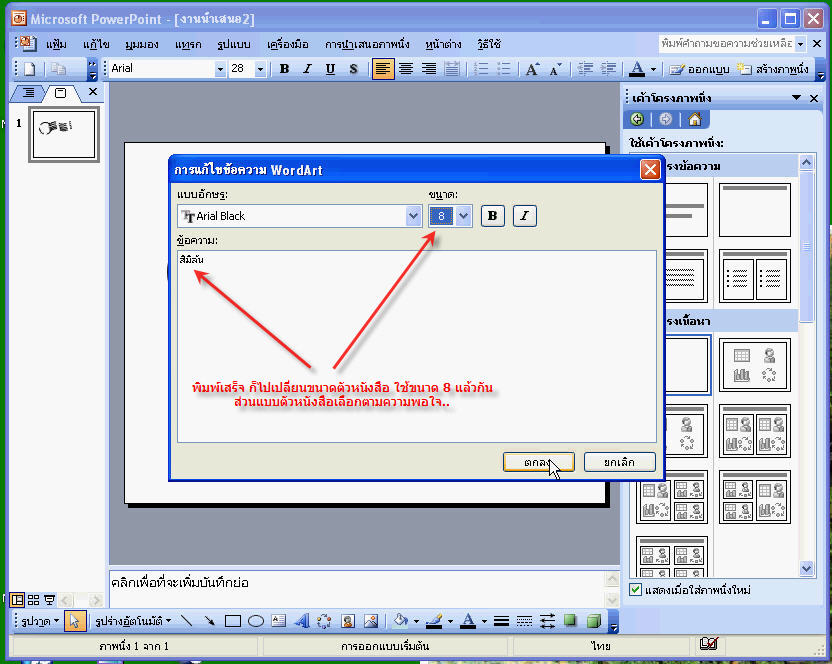
Task: Expand the toolbar Arial font name list
Action: (x=220, y=69)
